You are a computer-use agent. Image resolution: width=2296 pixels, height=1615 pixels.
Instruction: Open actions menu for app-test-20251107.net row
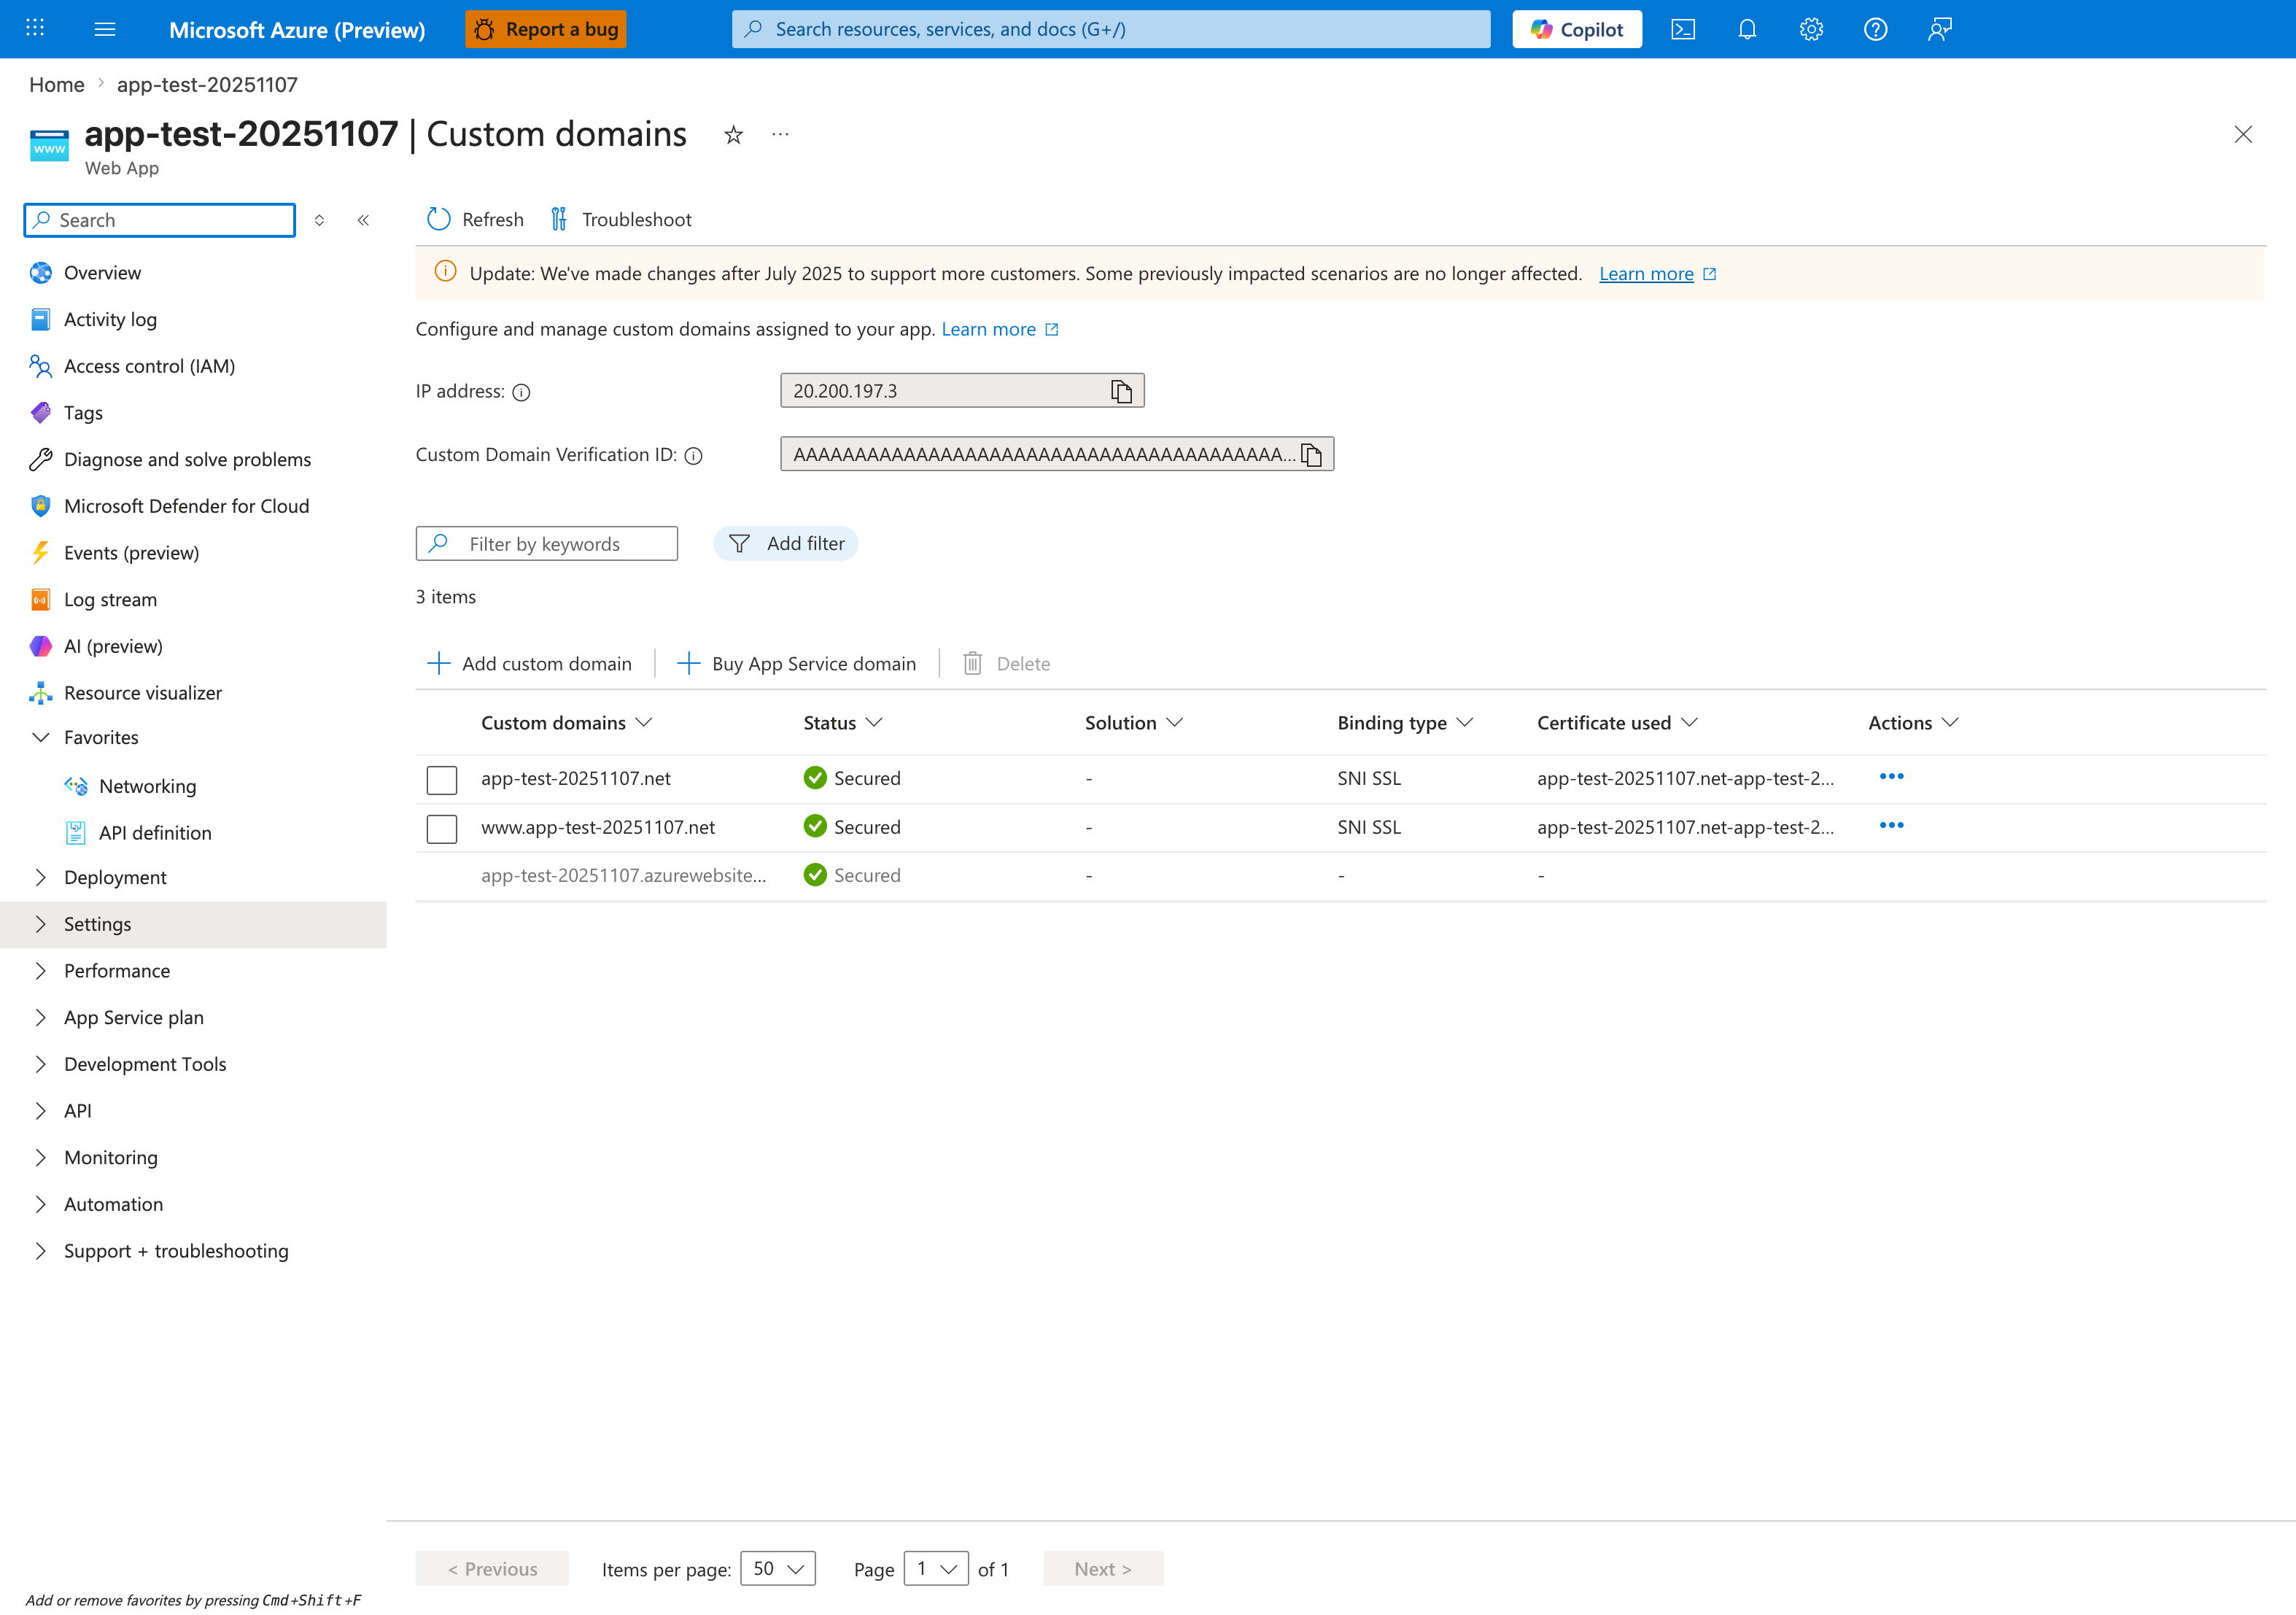(1891, 777)
